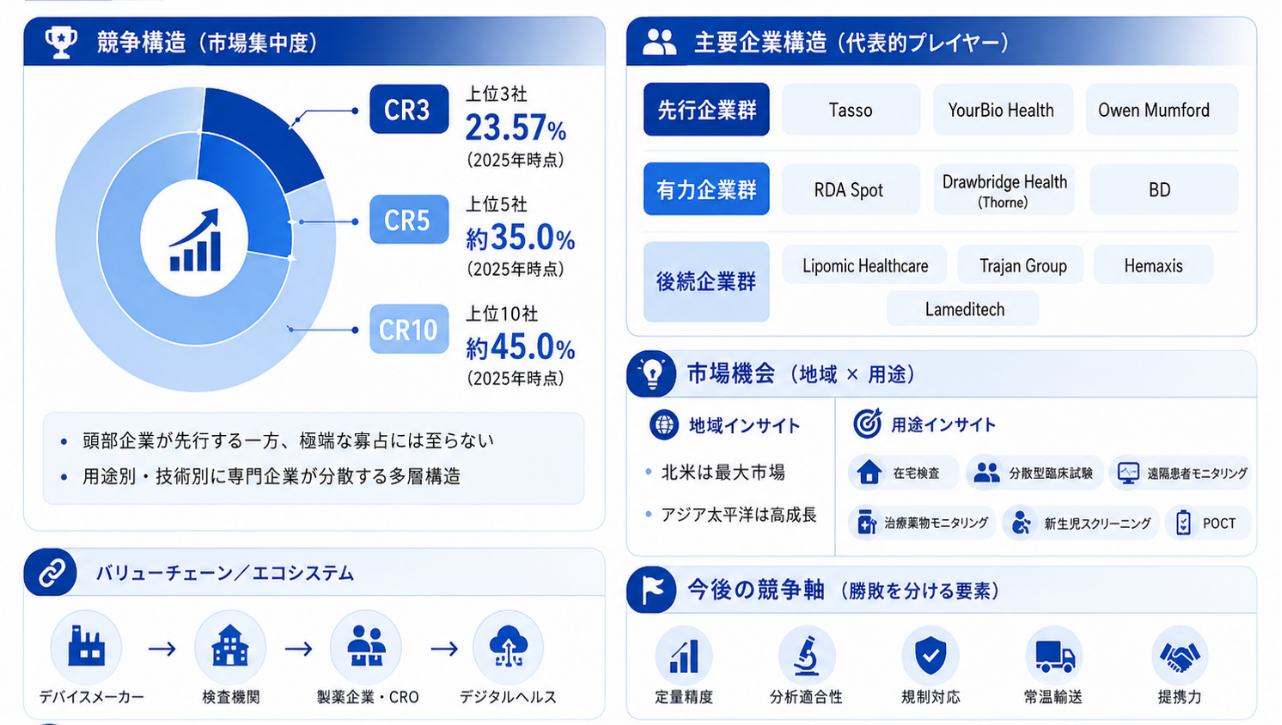Screen dimensions: 1282x725
Task: Click the CR10 label button
Action: pyautogui.click(x=409, y=329)
